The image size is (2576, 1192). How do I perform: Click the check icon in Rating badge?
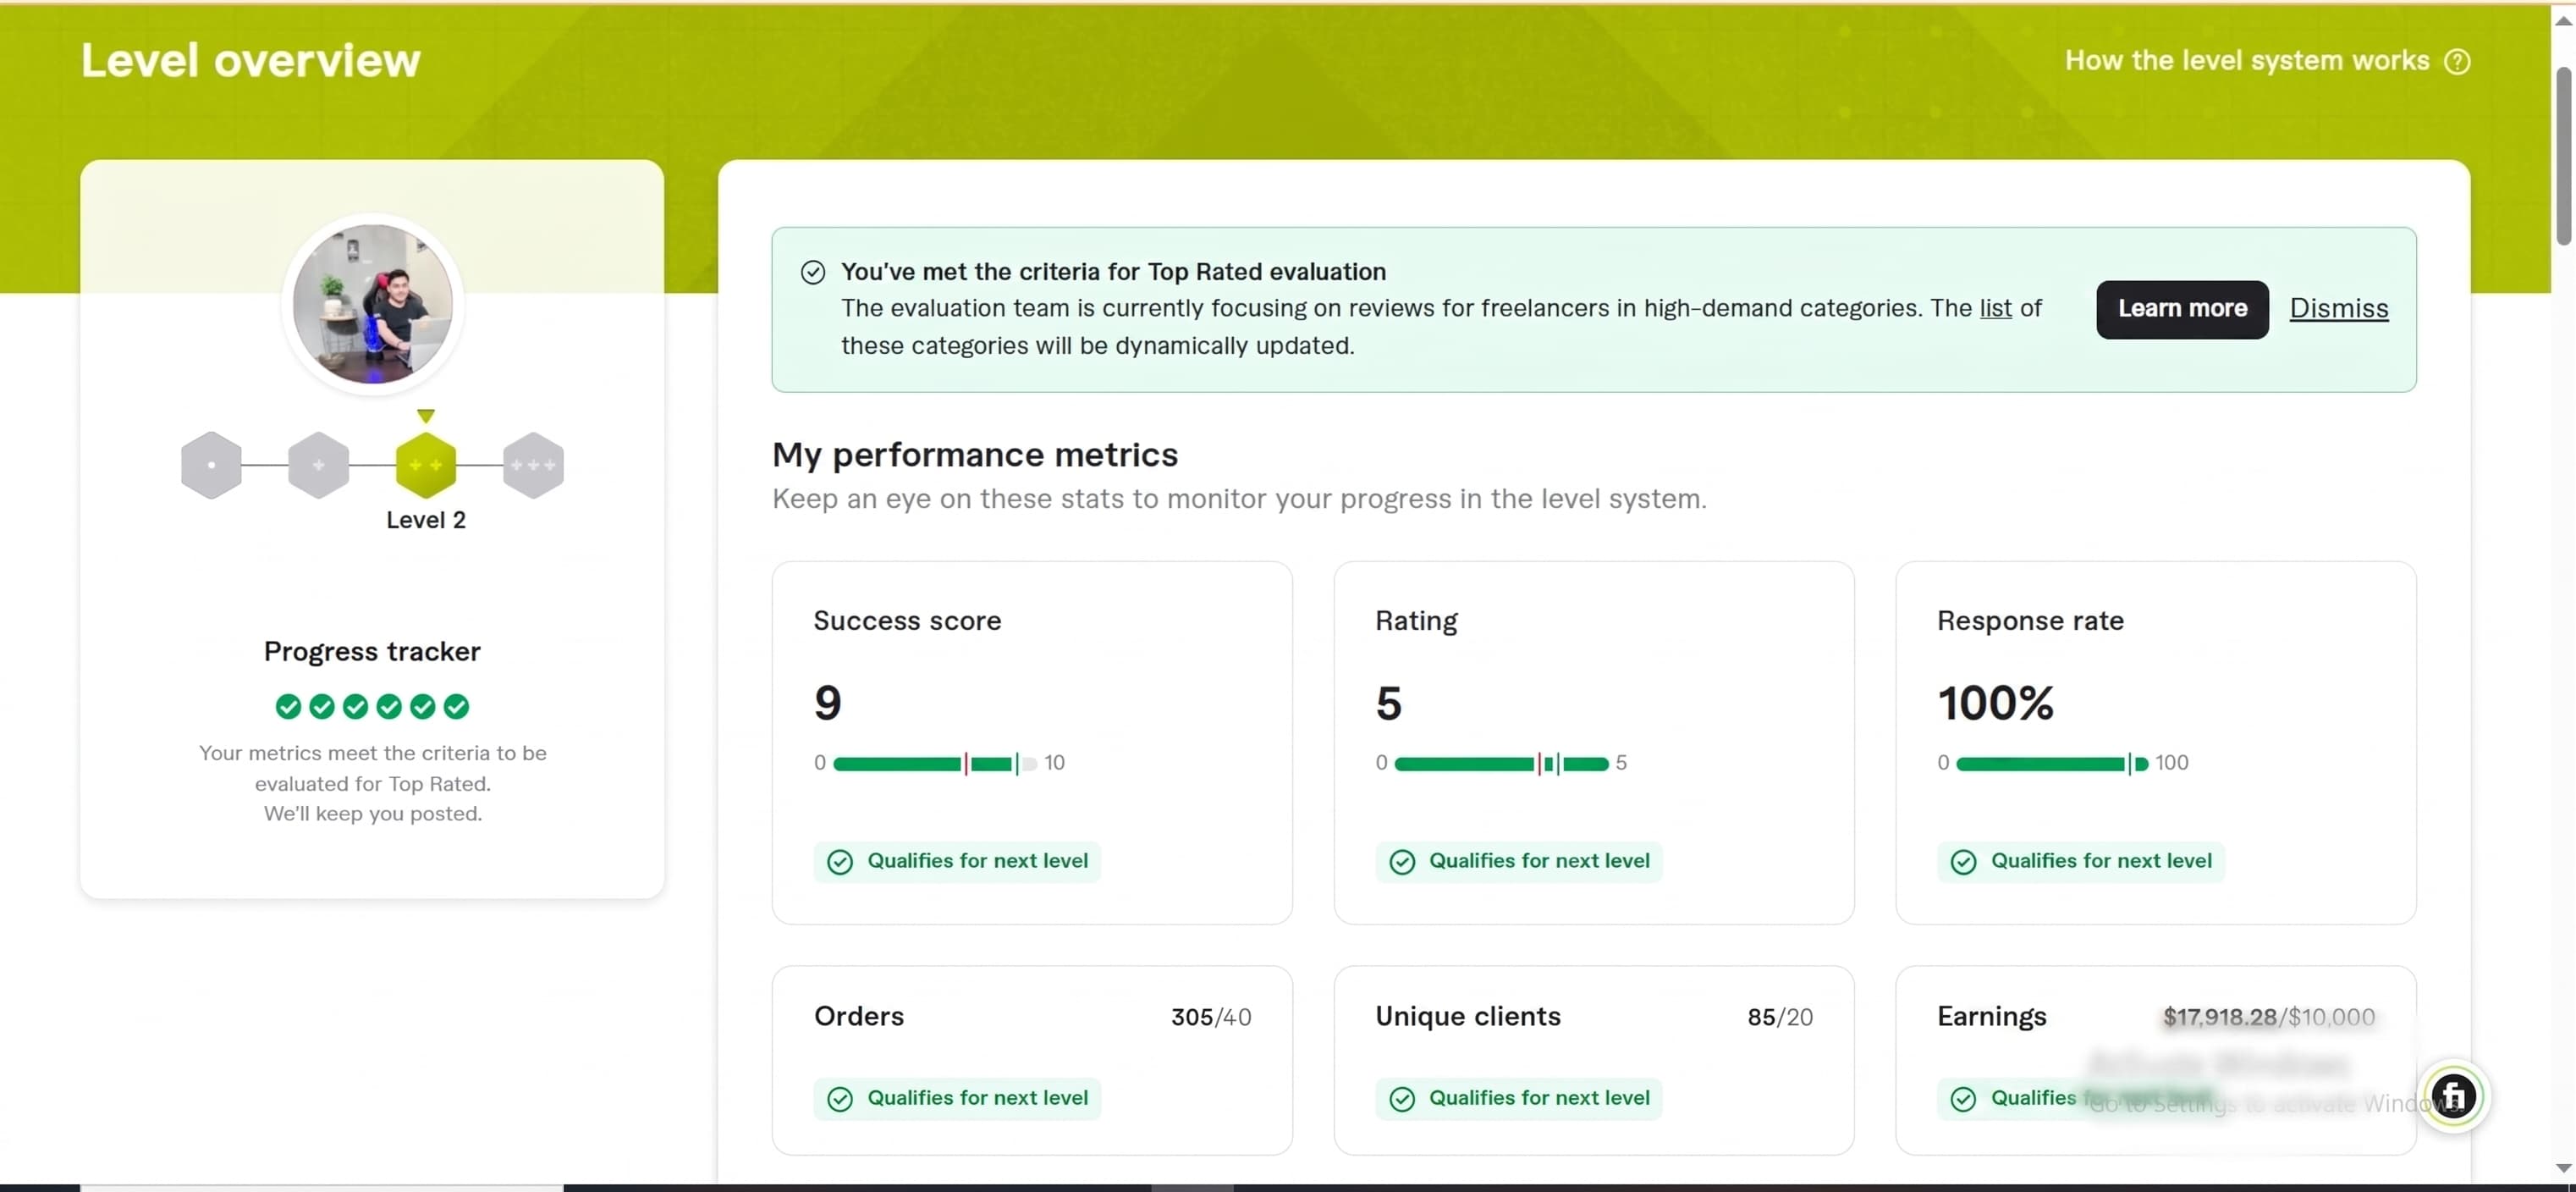point(1402,862)
